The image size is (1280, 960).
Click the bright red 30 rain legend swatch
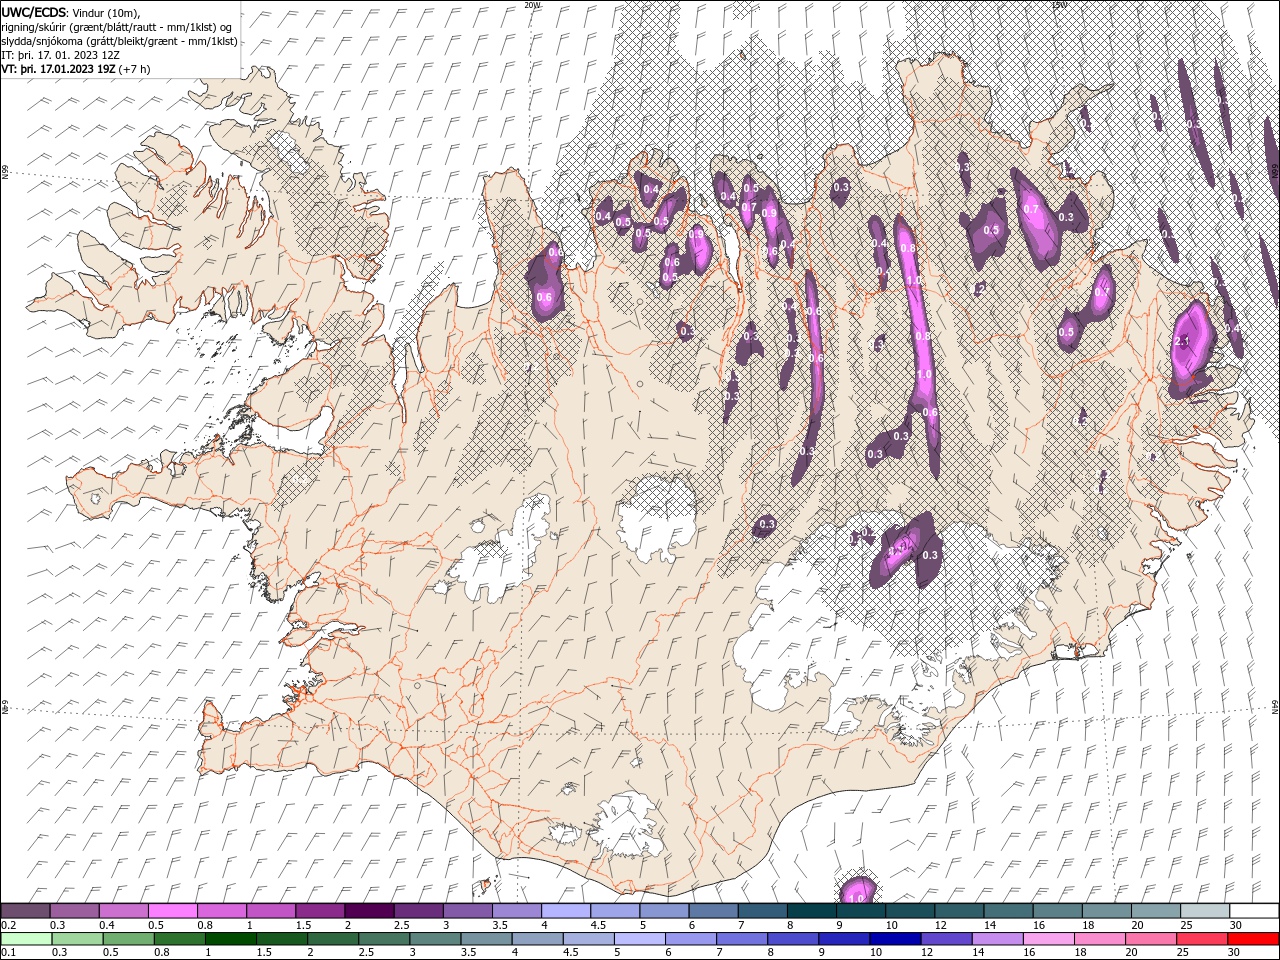coord(1252,939)
